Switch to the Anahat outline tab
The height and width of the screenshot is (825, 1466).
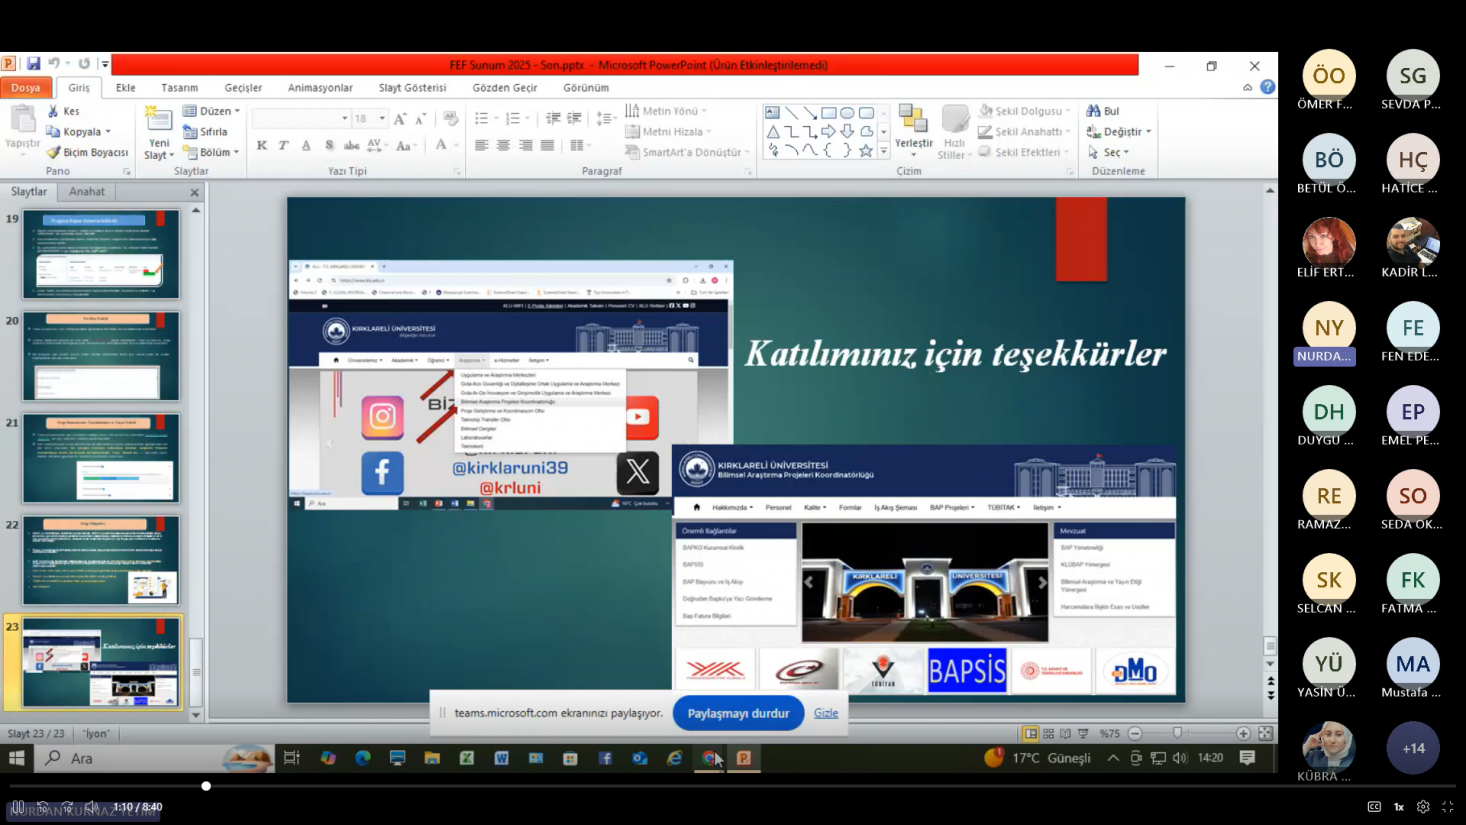click(87, 191)
